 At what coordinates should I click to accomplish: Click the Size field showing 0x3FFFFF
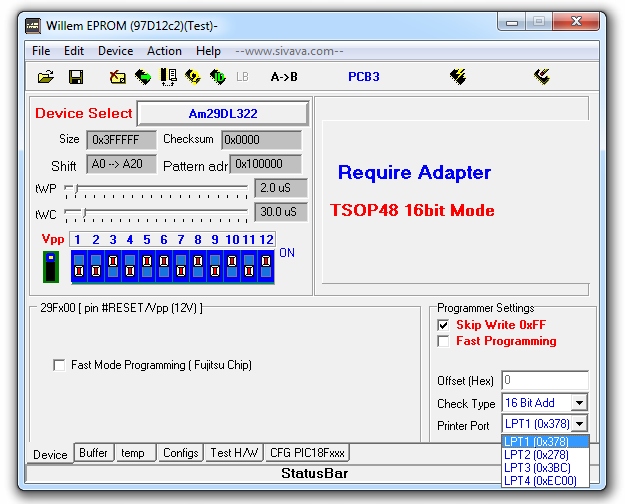click(121, 140)
